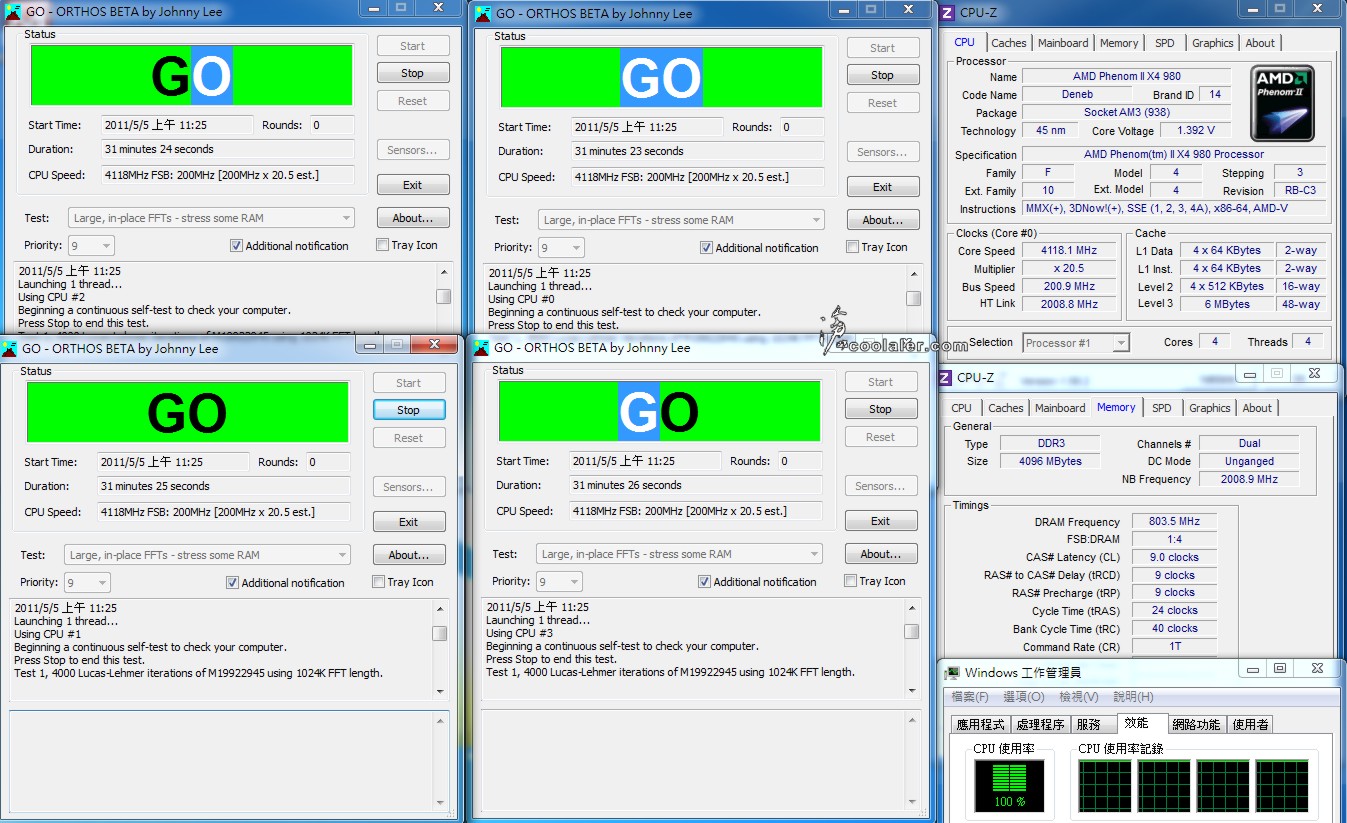Enable Tray Icon in CPU #1 ORTHOS window
The height and width of the screenshot is (823, 1347).
pyautogui.click(x=378, y=582)
